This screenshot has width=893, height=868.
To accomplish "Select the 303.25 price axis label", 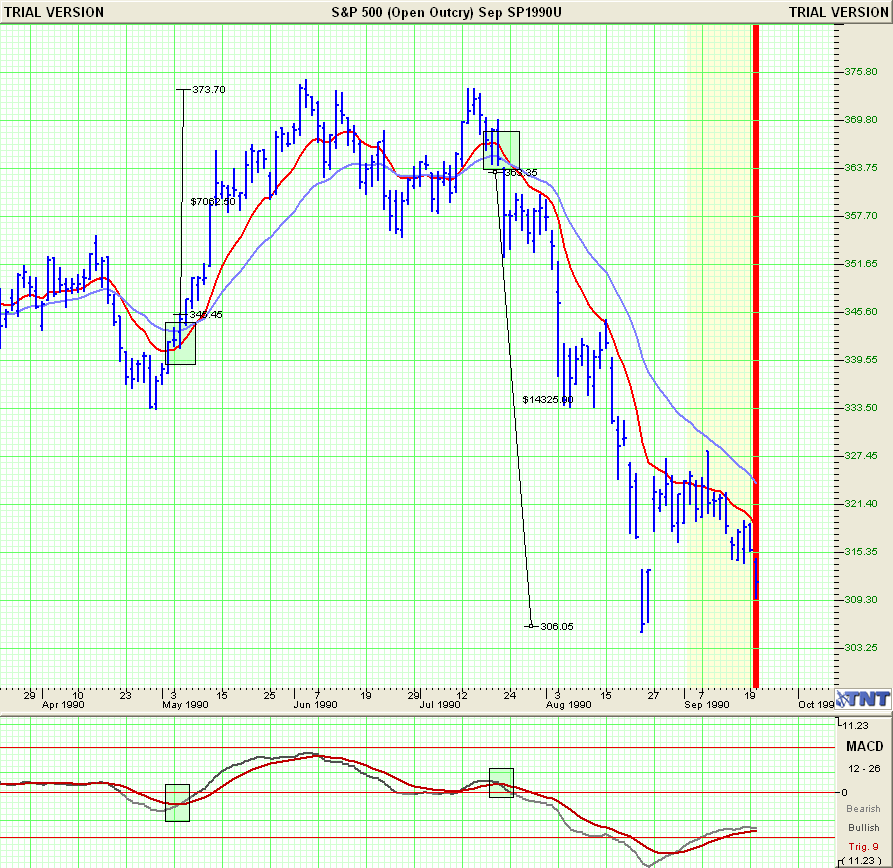I will (x=861, y=648).
